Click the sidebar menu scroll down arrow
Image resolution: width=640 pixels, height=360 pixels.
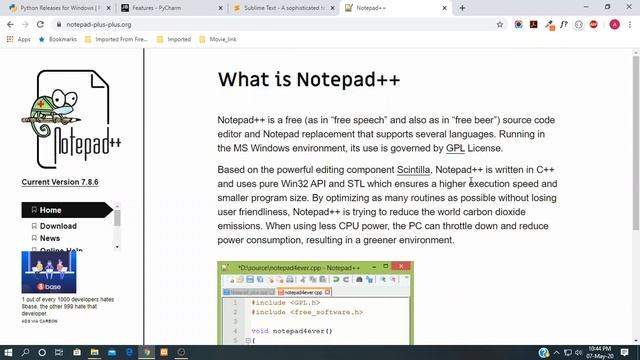(x=117, y=247)
